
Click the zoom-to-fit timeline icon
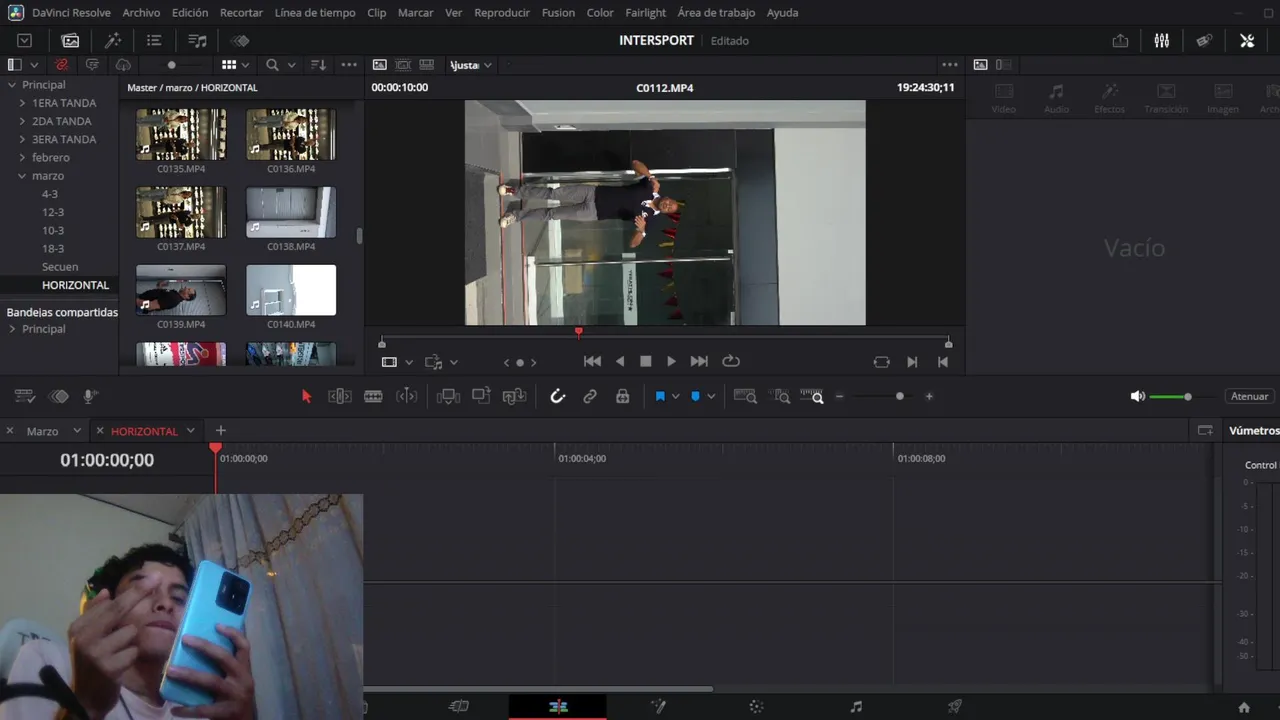pyautogui.click(x=745, y=397)
